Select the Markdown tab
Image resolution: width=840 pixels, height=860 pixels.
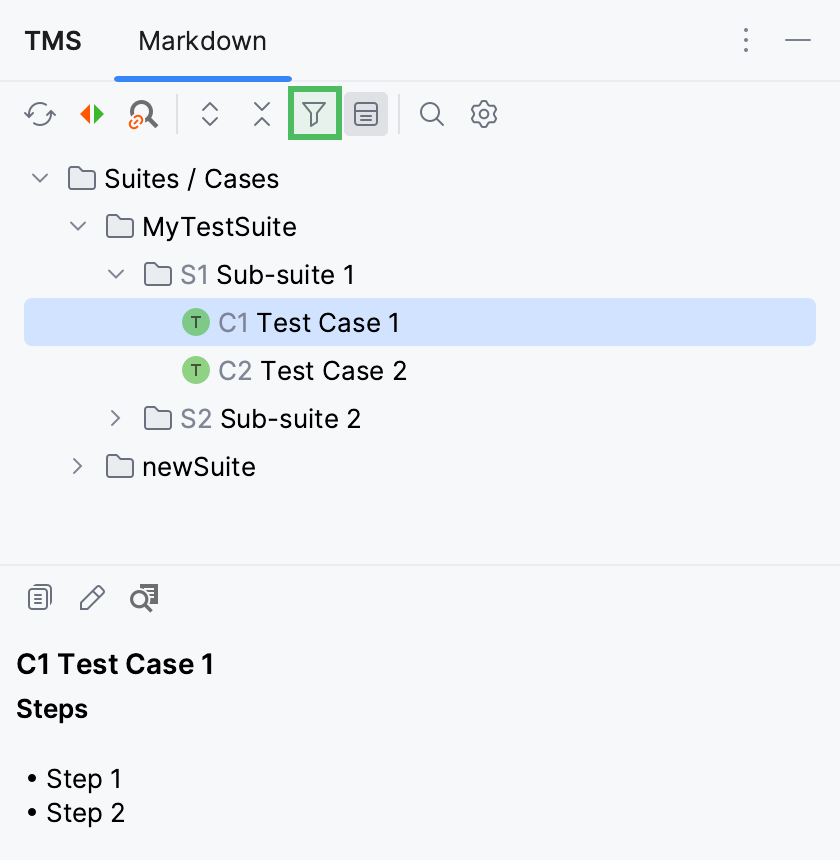coord(203,41)
